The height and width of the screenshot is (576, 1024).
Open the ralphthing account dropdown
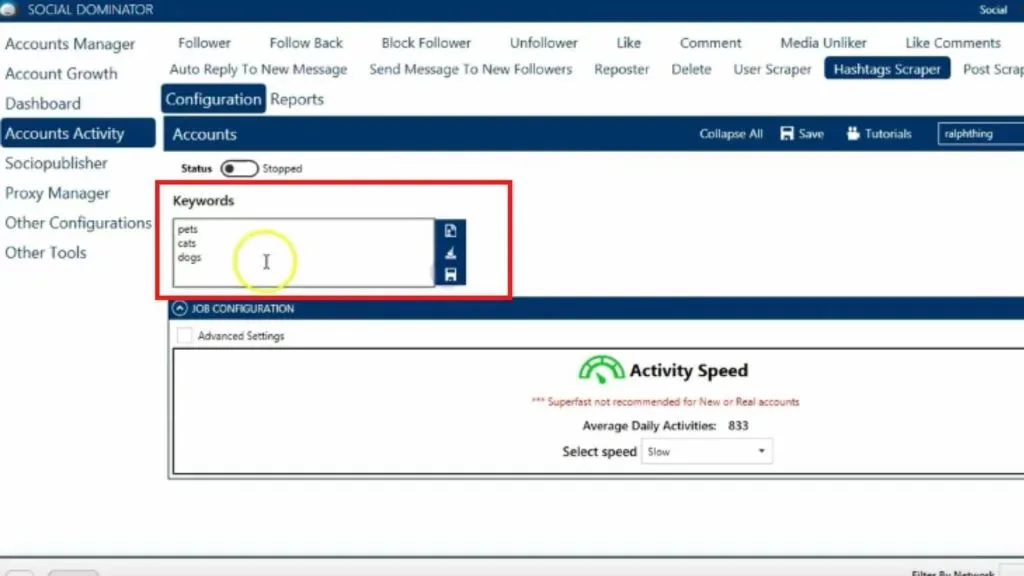(980, 134)
